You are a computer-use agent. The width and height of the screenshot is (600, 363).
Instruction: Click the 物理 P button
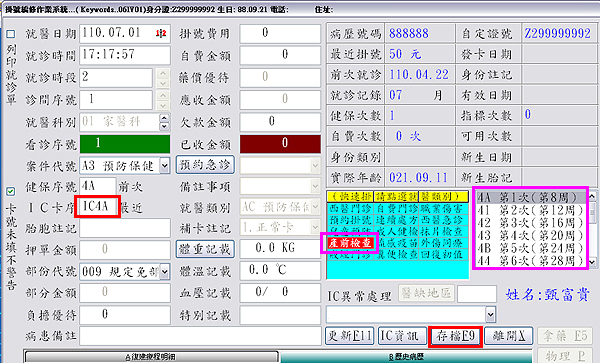(x=565, y=355)
